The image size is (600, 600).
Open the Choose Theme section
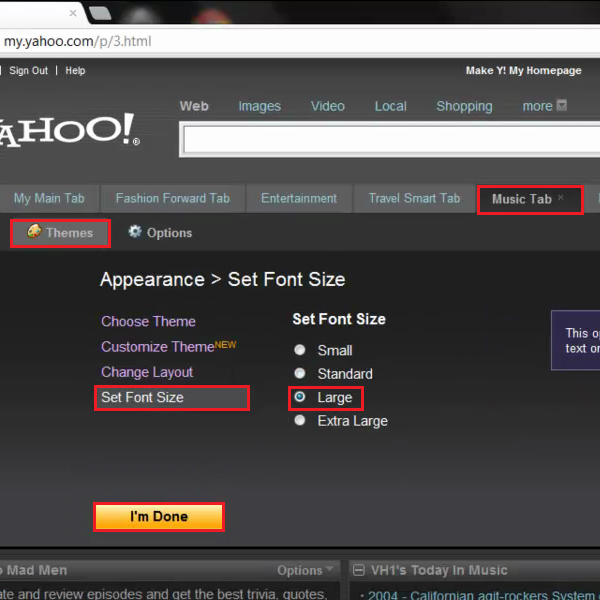point(148,321)
